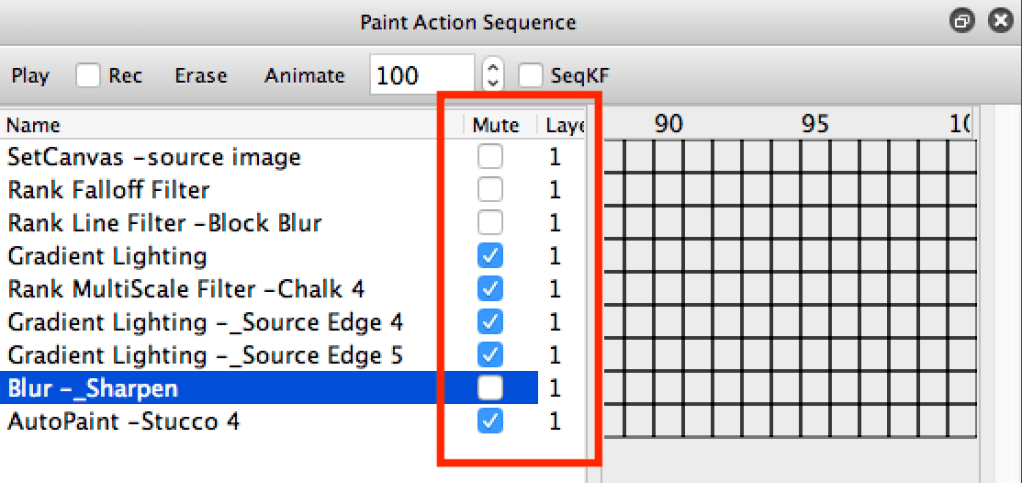Click the frame count field showing 100
The image size is (1022, 483).
pyautogui.click(x=420, y=76)
